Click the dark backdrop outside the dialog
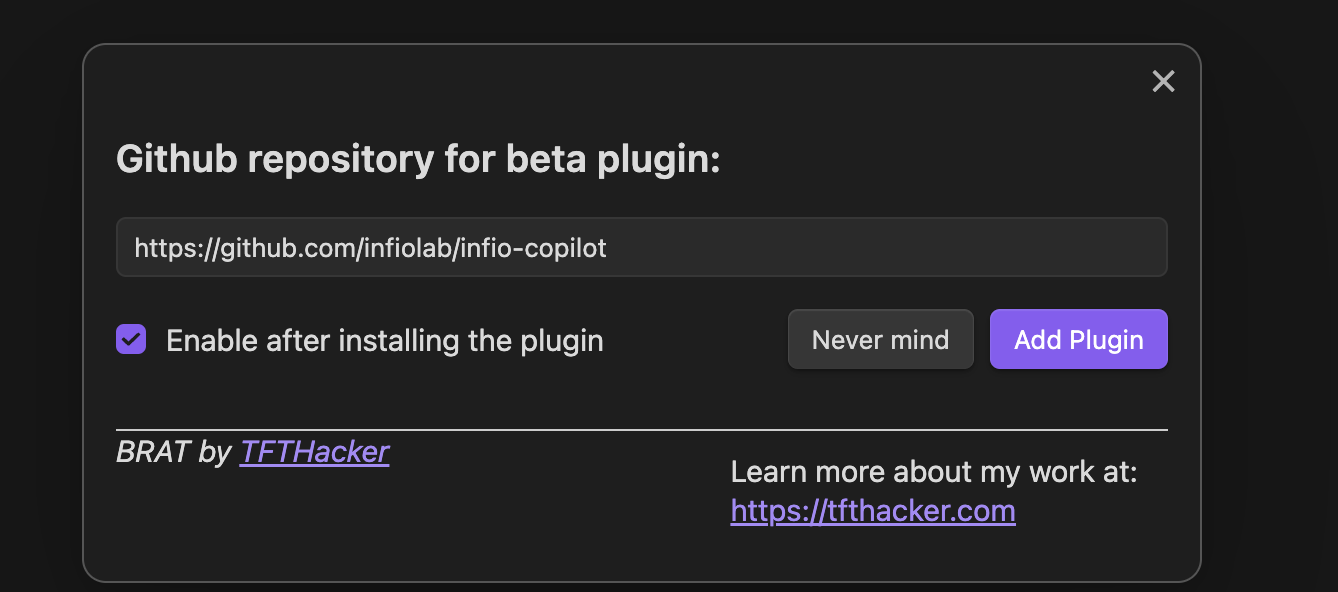This screenshot has height=592, width=1338. [x=1270, y=300]
